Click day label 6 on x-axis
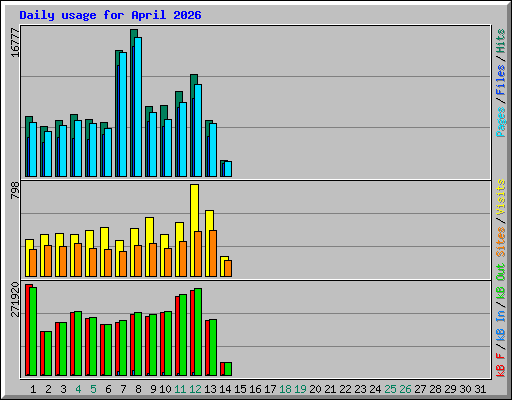Viewport: 512px width, 400px height. coord(108,389)
